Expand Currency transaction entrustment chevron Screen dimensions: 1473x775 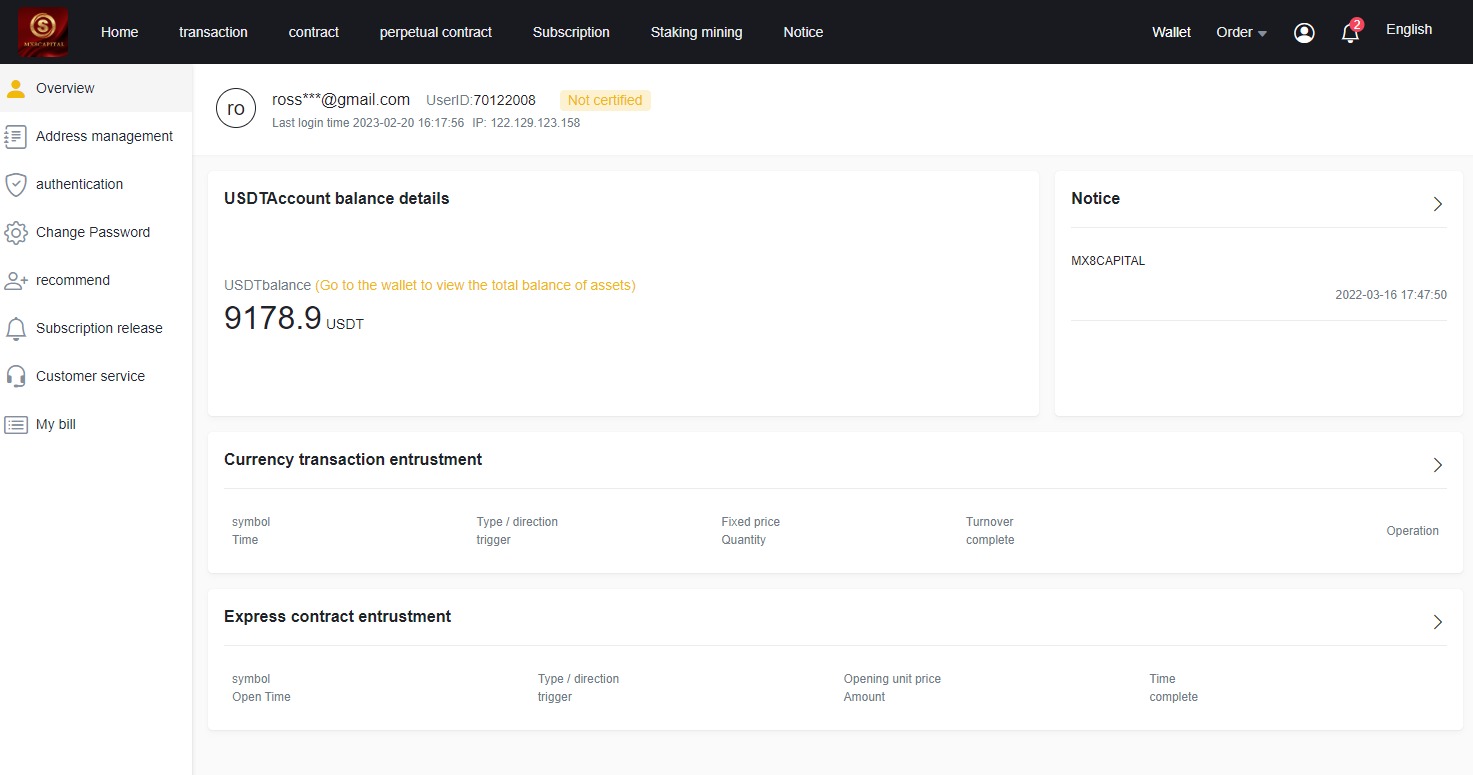pos(1438,465)
